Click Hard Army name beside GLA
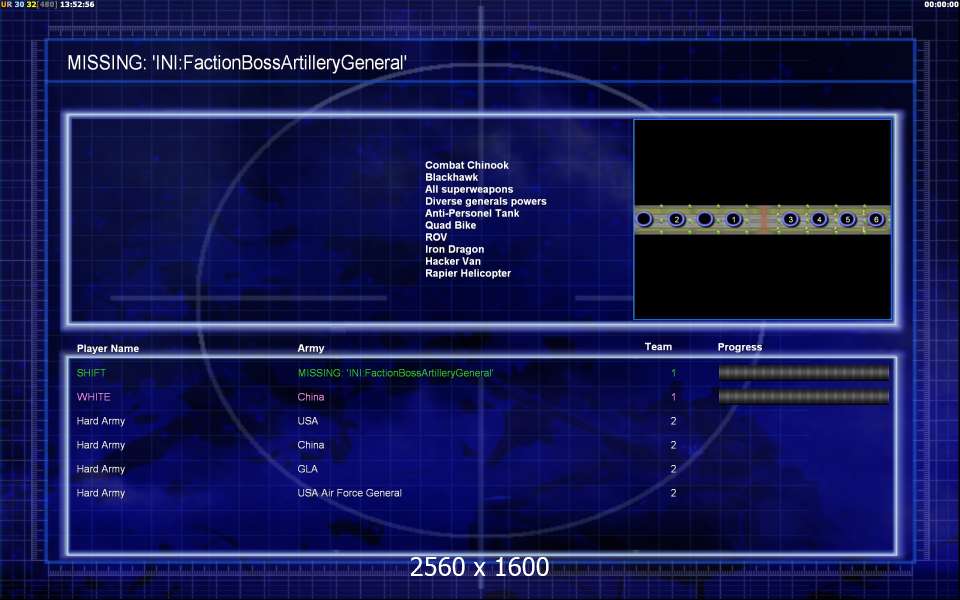The image size is (960, 600). point(101,469)
